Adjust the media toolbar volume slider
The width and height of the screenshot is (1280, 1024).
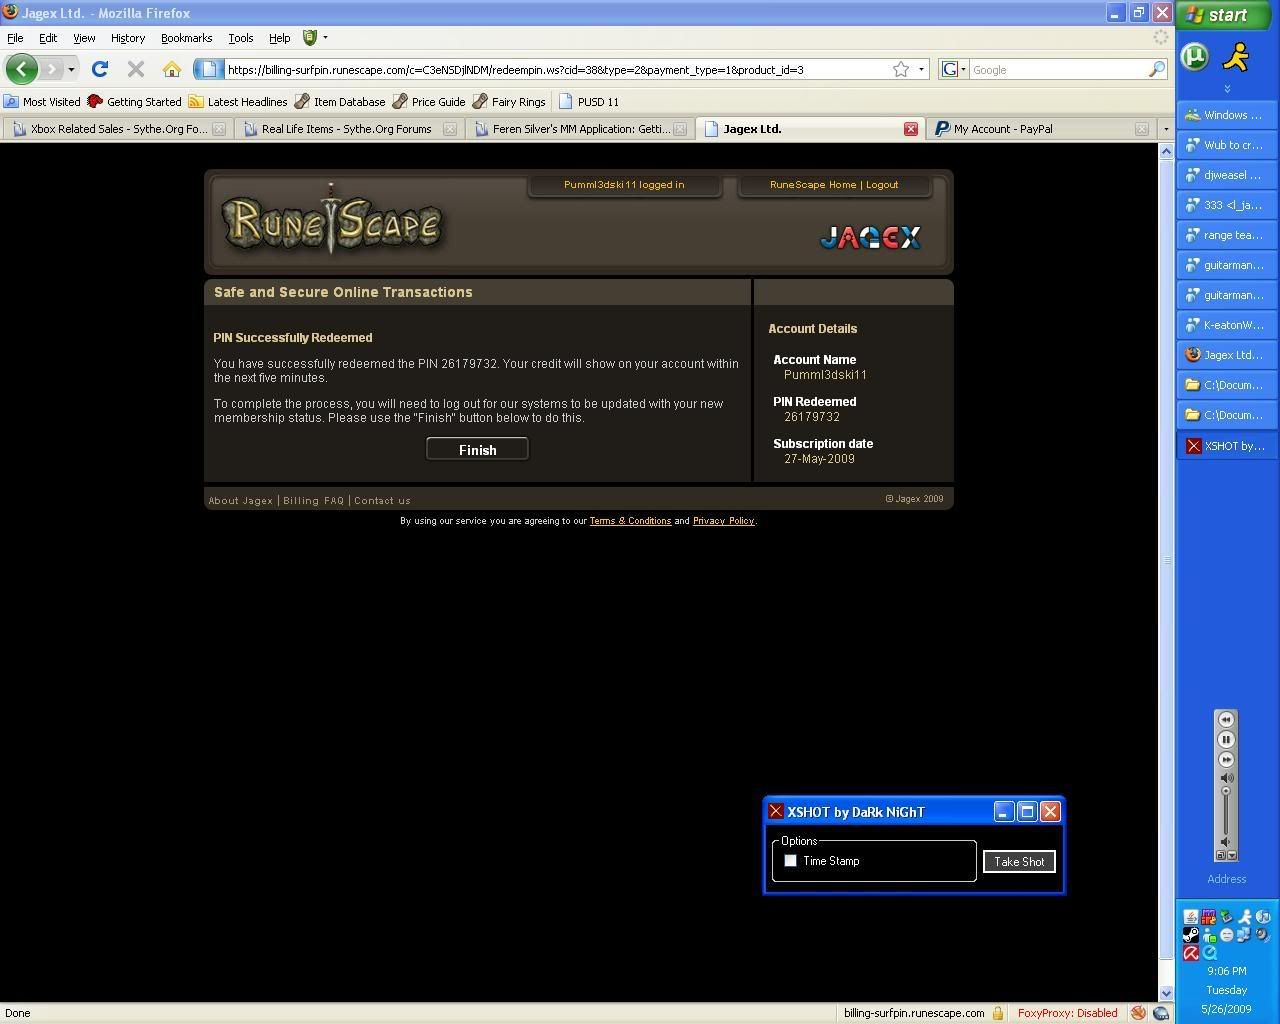point(1226,792)
